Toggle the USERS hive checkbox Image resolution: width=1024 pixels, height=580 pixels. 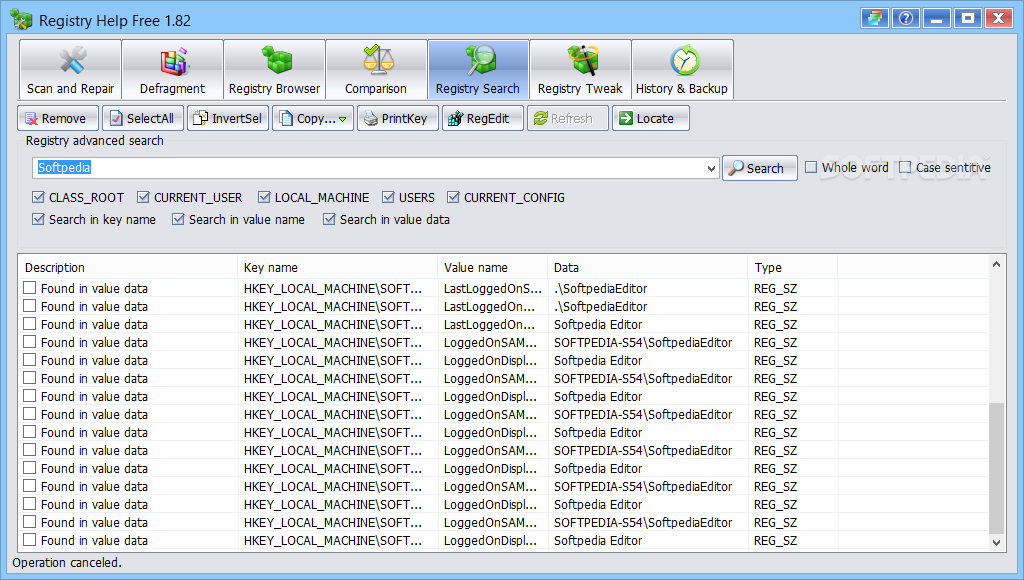tap(389, 197)
